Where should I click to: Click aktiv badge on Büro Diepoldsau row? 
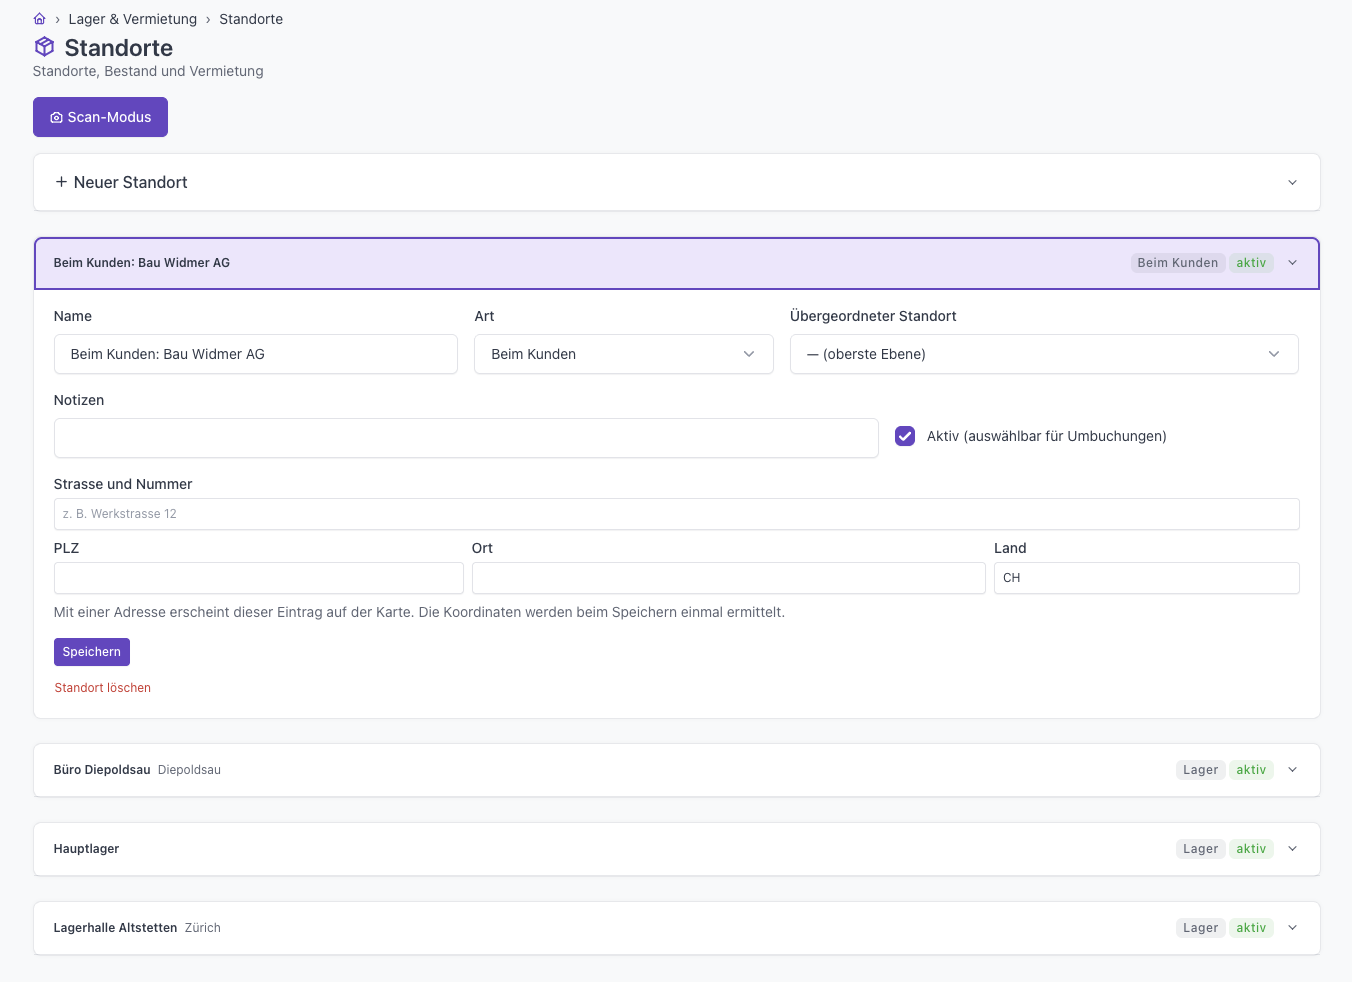click(1251, 770)
